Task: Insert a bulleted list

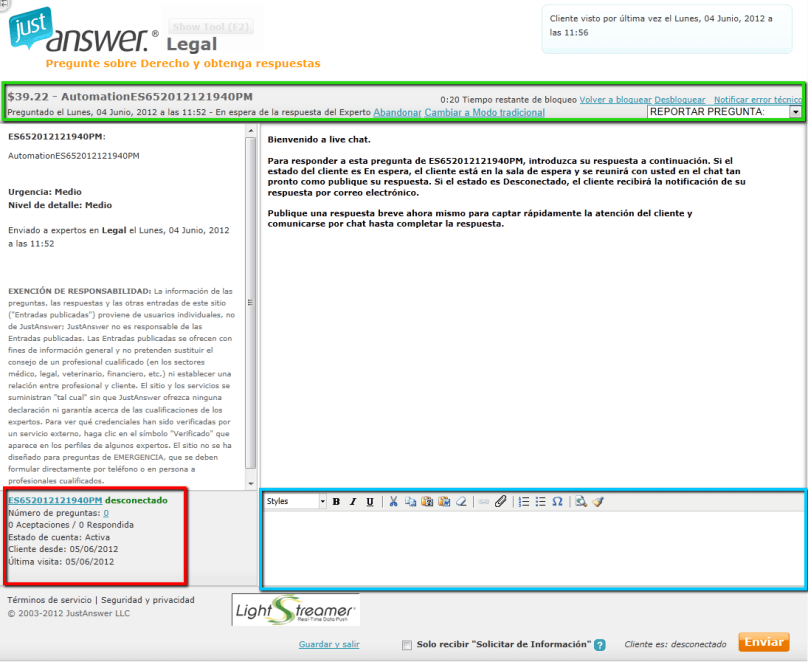Action: click(x=541, y=502)
